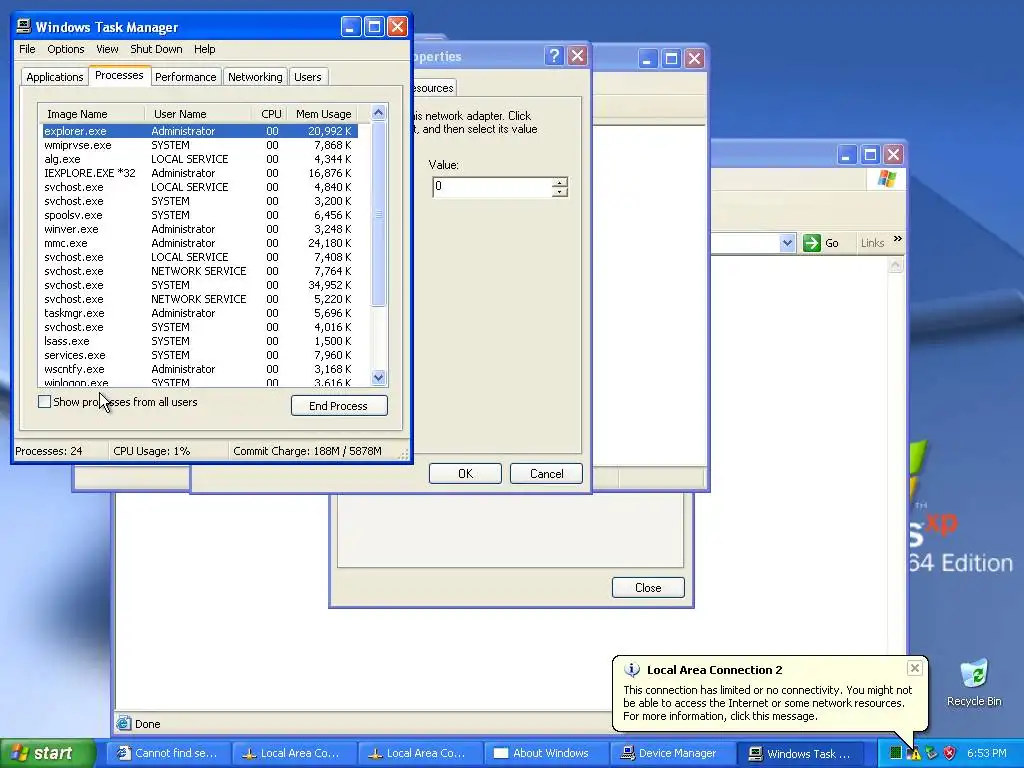This screenshot has width=1024, height=768.
Task: Click the help question mark in Properties dialog
Action: click(x=554, y=56)
